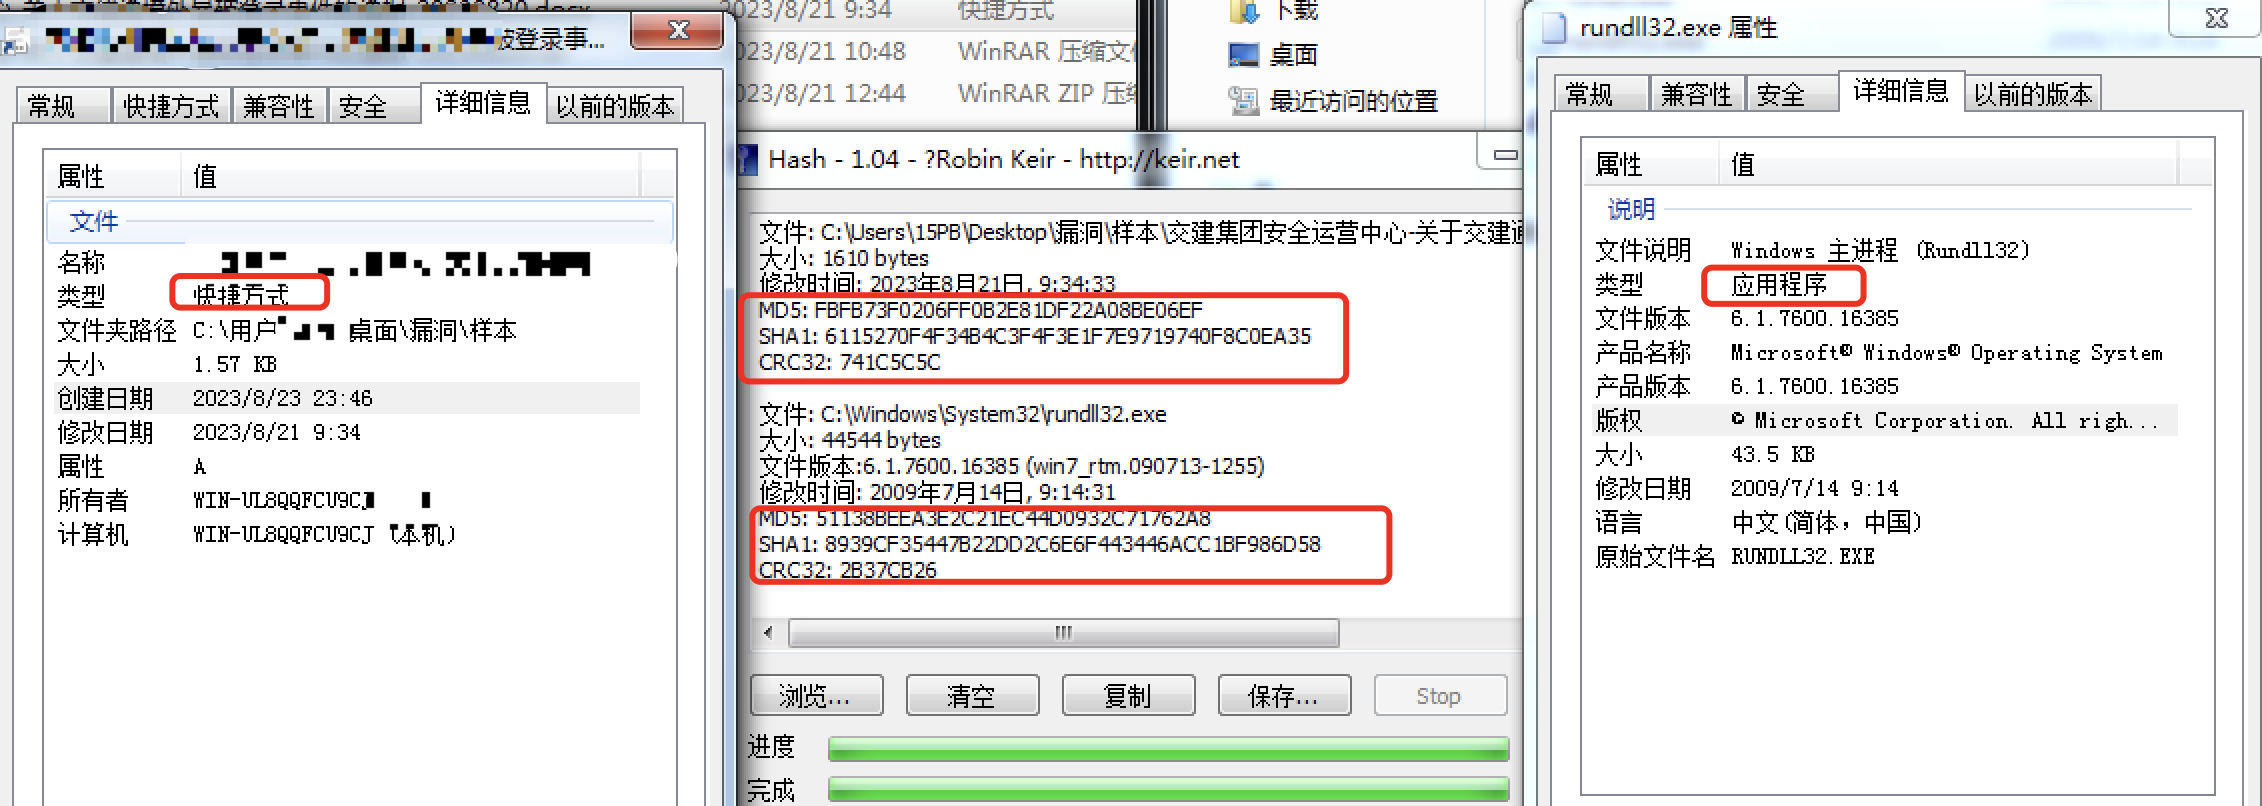The image size is (2262, 806).
Task: Open the 兼容性 tab in rundll32.exe properties
Action: (1696, 94)
